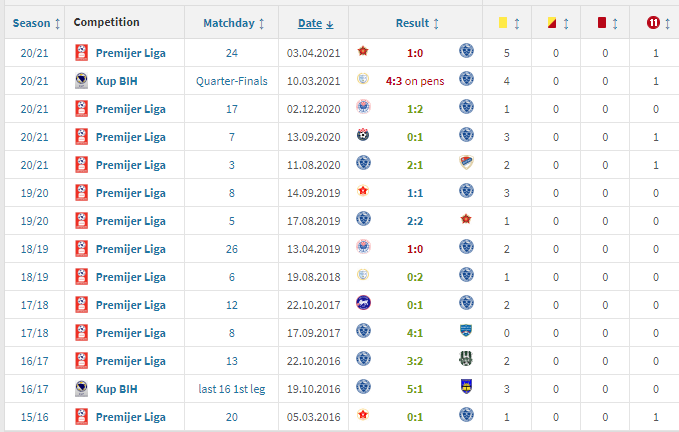Open the 4:3 on pens match report
The width and height of the screenshot is (679, 432).
click(x=415, y=81)
